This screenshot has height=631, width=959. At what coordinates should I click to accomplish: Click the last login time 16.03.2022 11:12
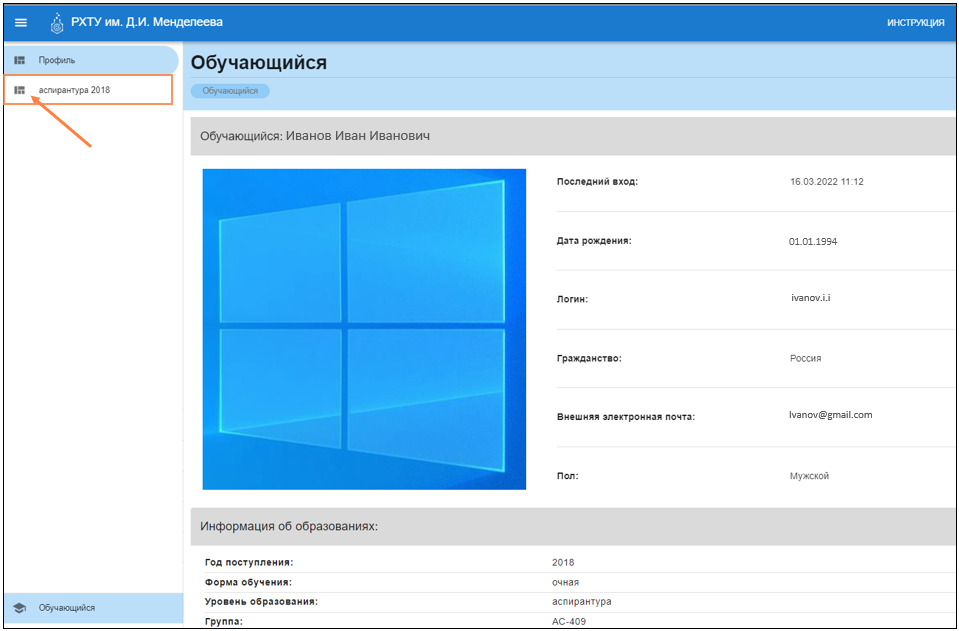pyautogui.click(x=826, y=182)
